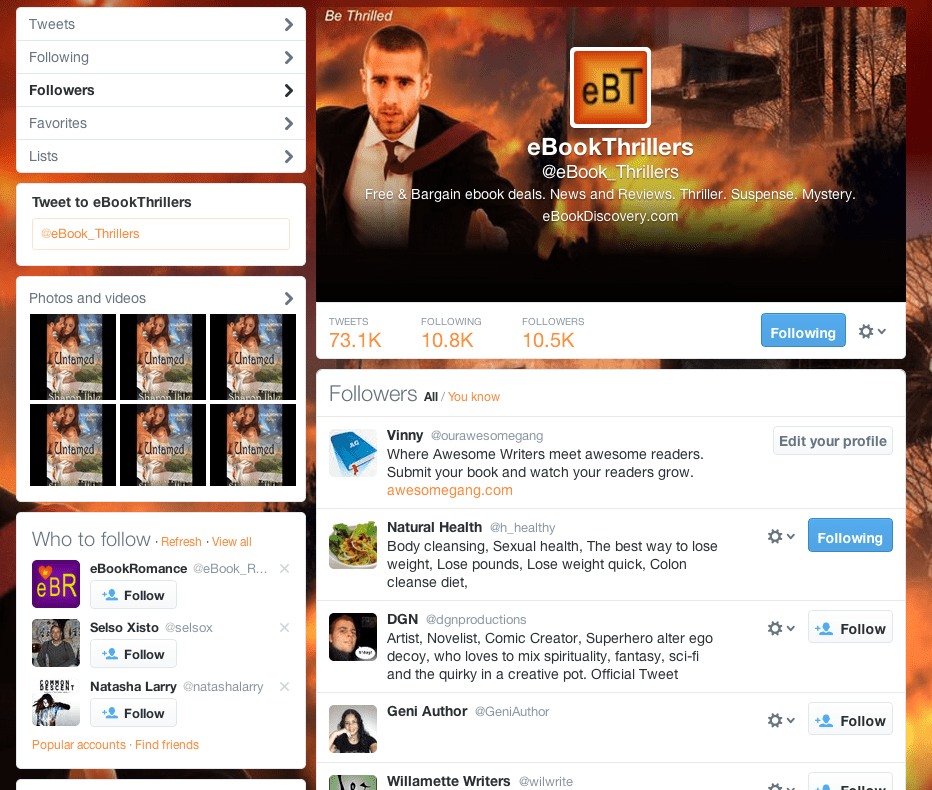
Task: View the 10.5K followers count
Action: tap(553, 332)
